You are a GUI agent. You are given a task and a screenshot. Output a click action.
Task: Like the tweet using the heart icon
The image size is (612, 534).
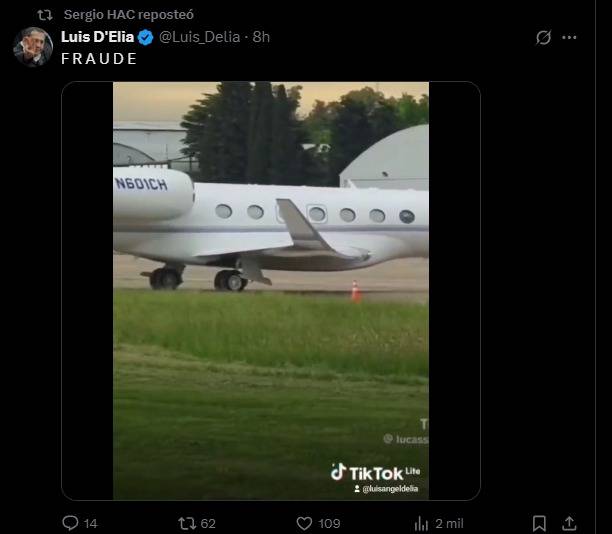(x=305, y=523)
